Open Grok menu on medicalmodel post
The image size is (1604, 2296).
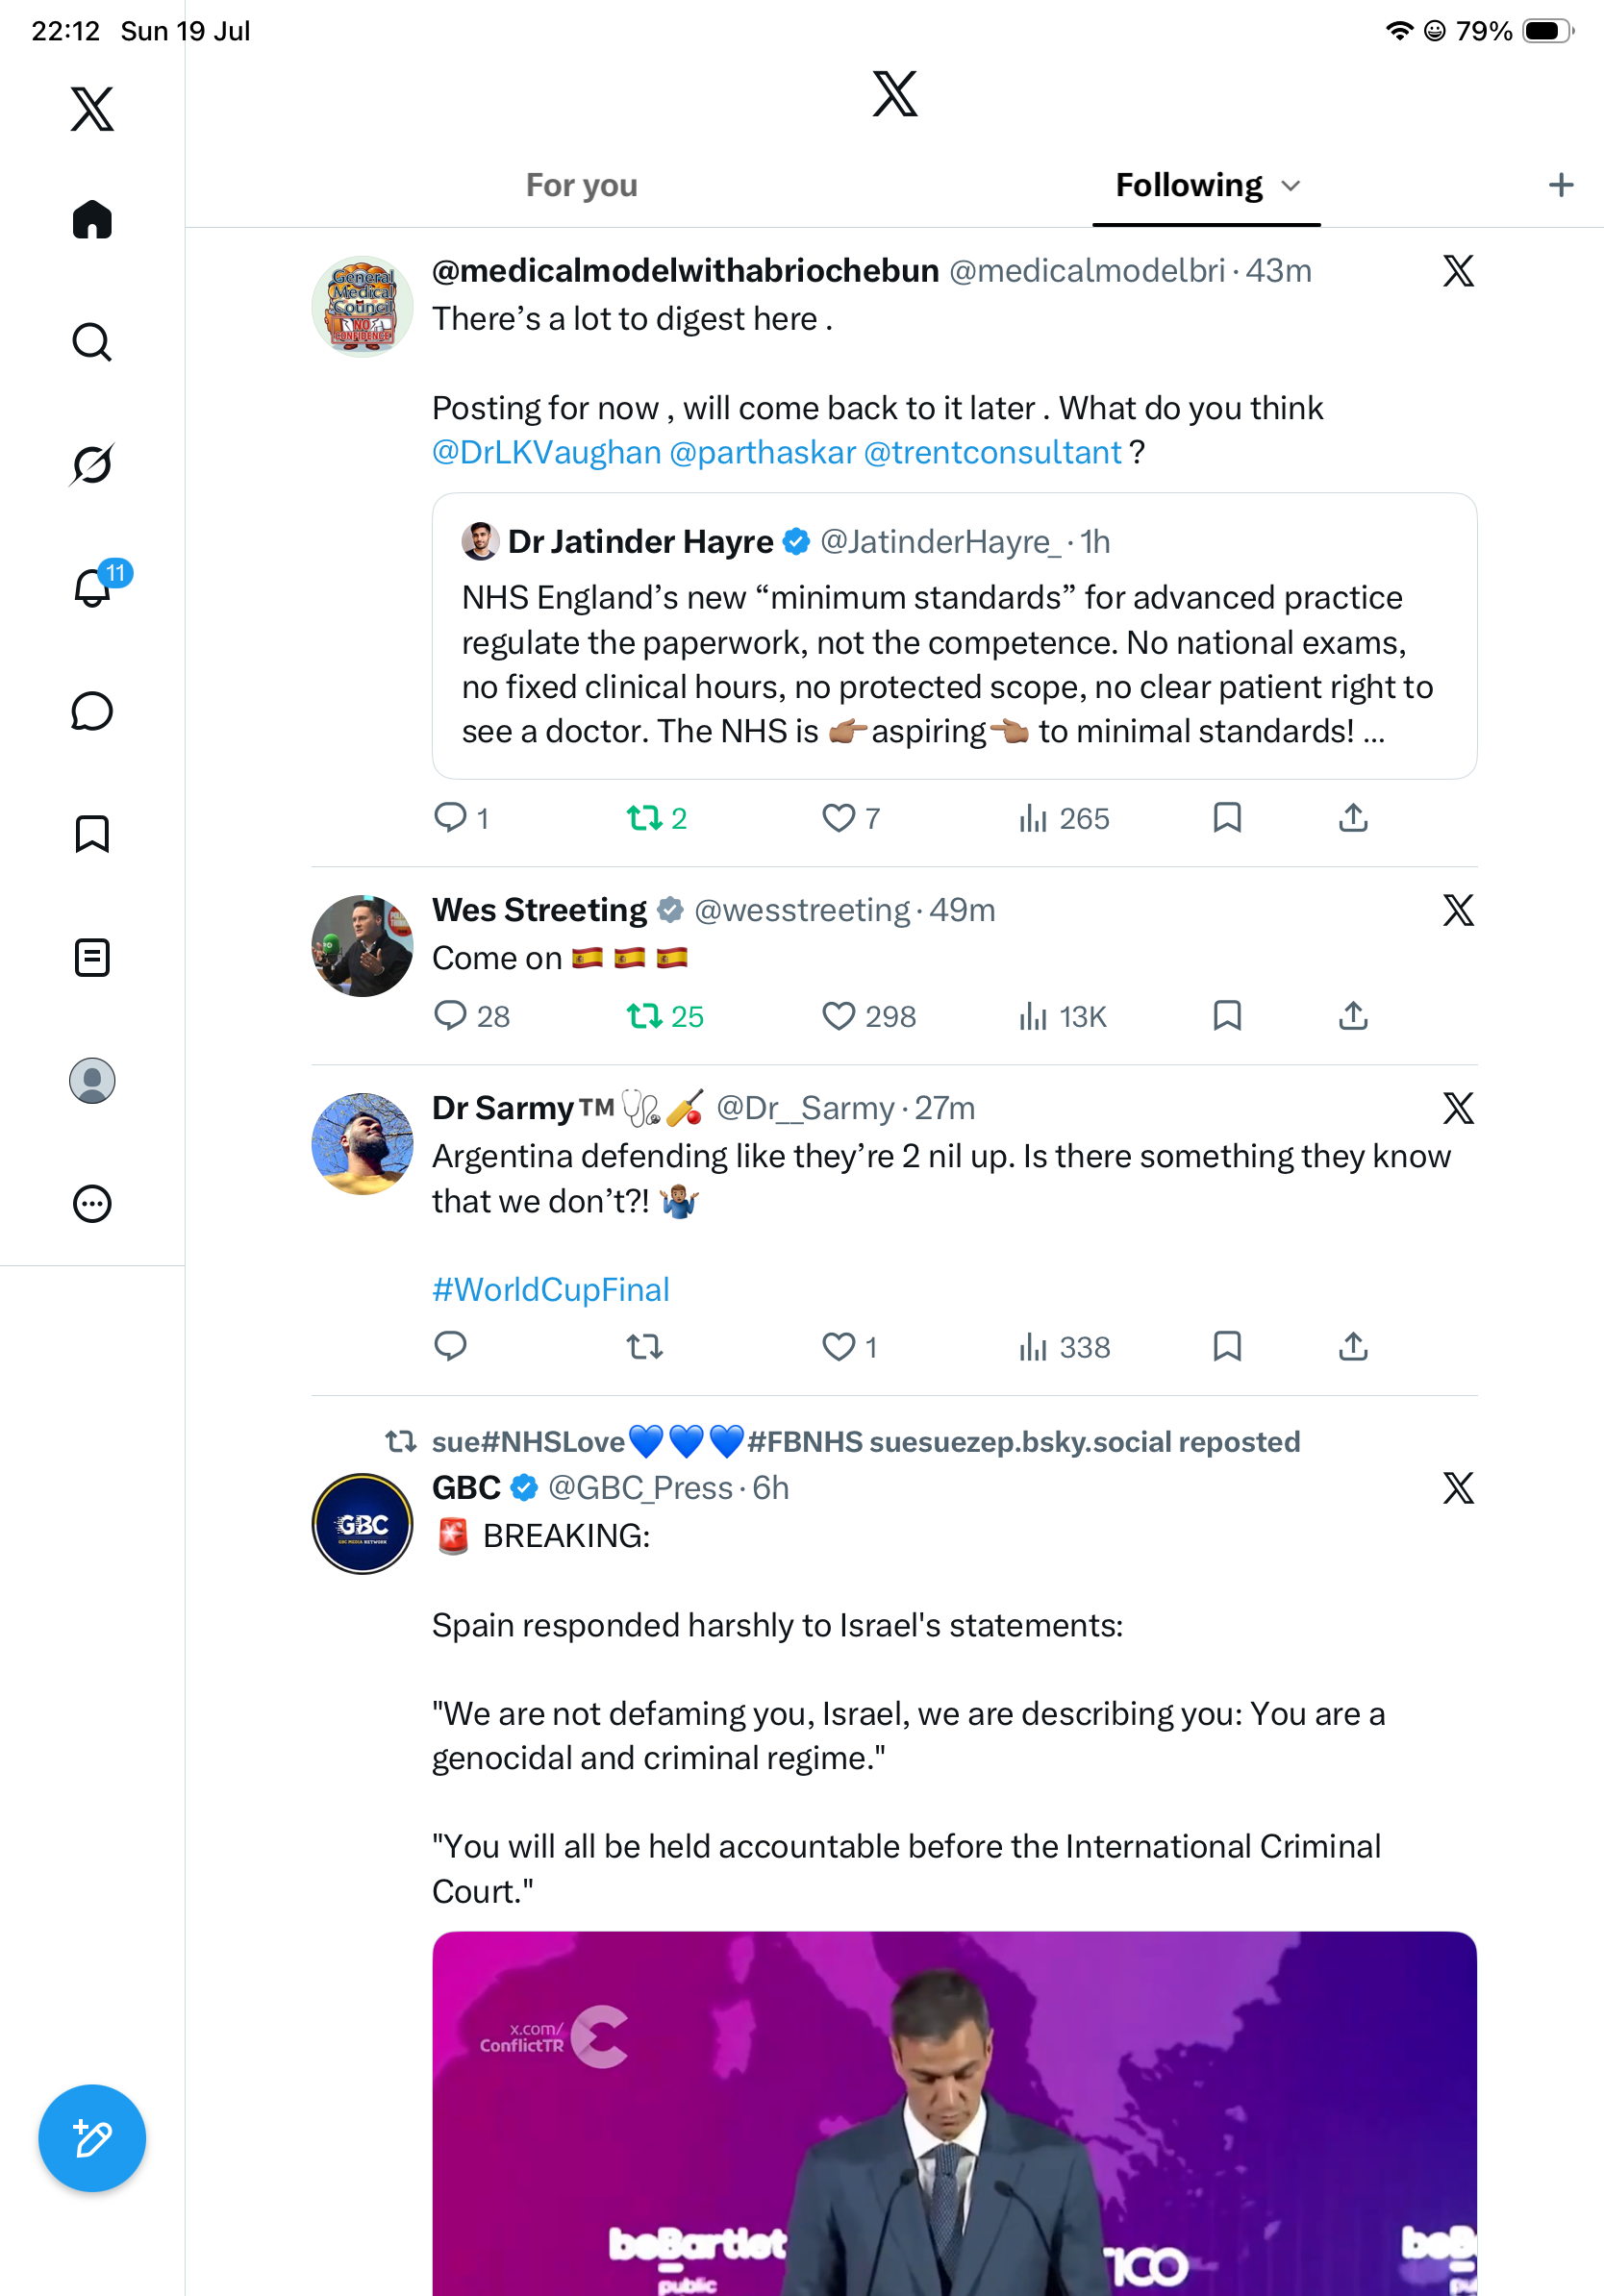click(x=1458, y=271)
